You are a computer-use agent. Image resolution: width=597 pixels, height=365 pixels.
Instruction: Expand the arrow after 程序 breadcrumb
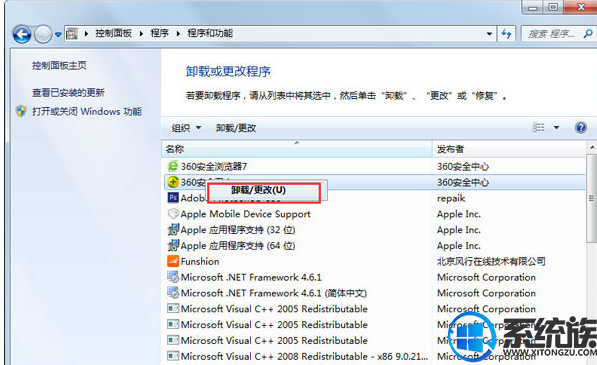pyautogui.click(x=178, y=34)
